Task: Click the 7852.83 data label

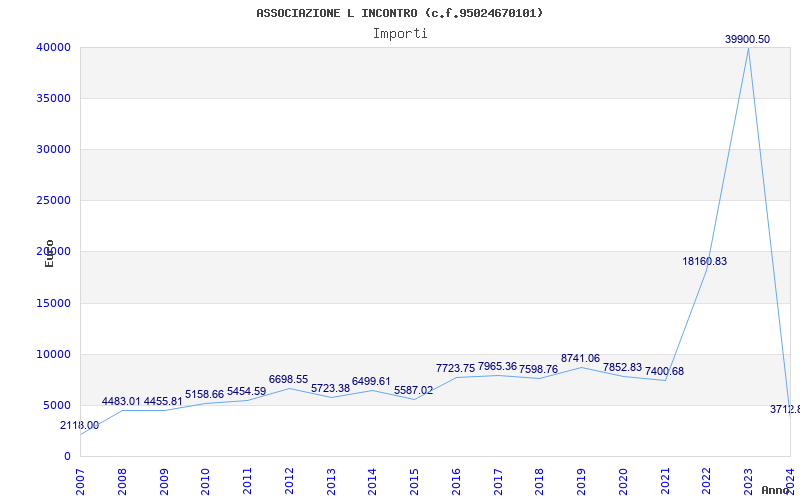Action: pos(622,367)
